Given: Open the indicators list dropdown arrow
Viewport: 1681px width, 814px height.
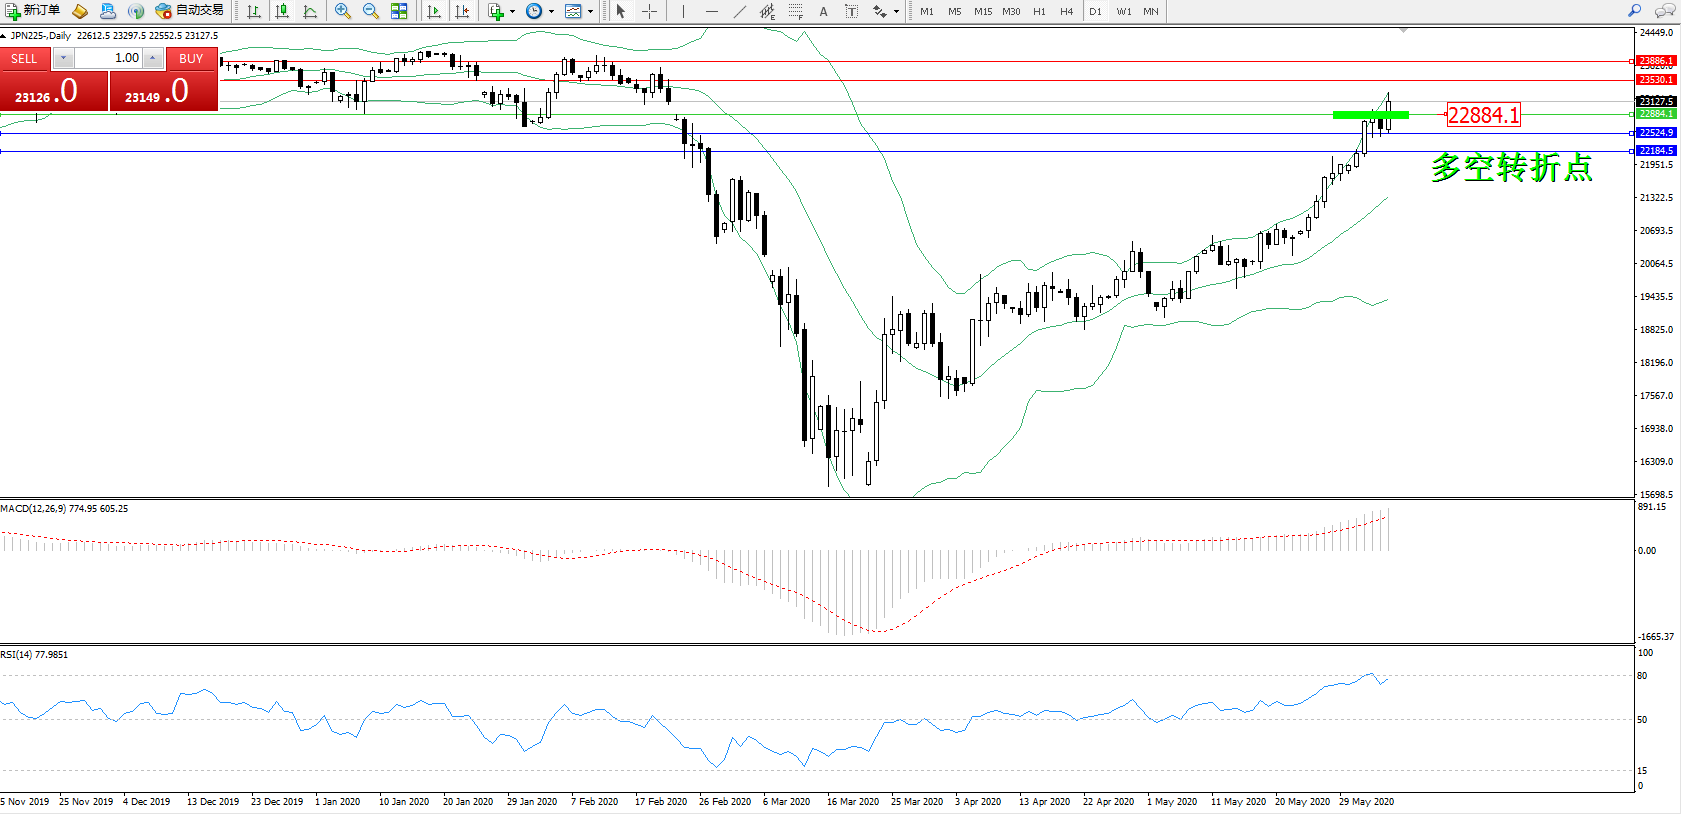Looking at the screenshot, I should (512, 12).
